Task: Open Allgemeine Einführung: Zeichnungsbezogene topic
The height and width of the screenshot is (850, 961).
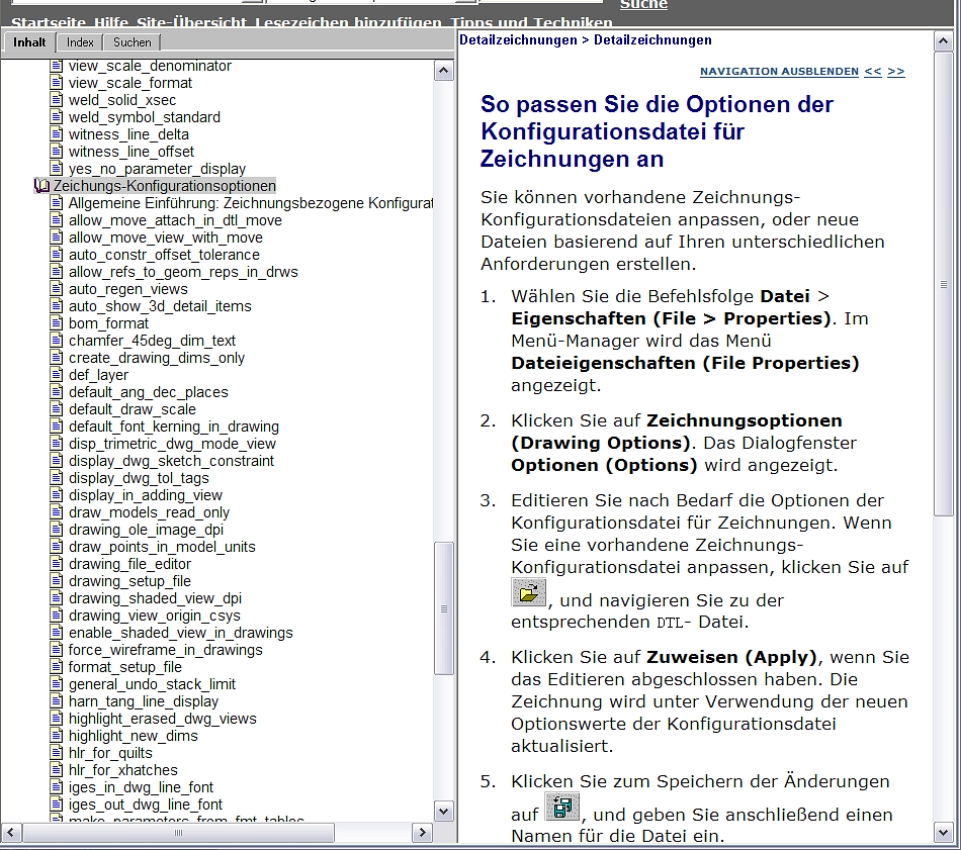Action: point(250,203)
